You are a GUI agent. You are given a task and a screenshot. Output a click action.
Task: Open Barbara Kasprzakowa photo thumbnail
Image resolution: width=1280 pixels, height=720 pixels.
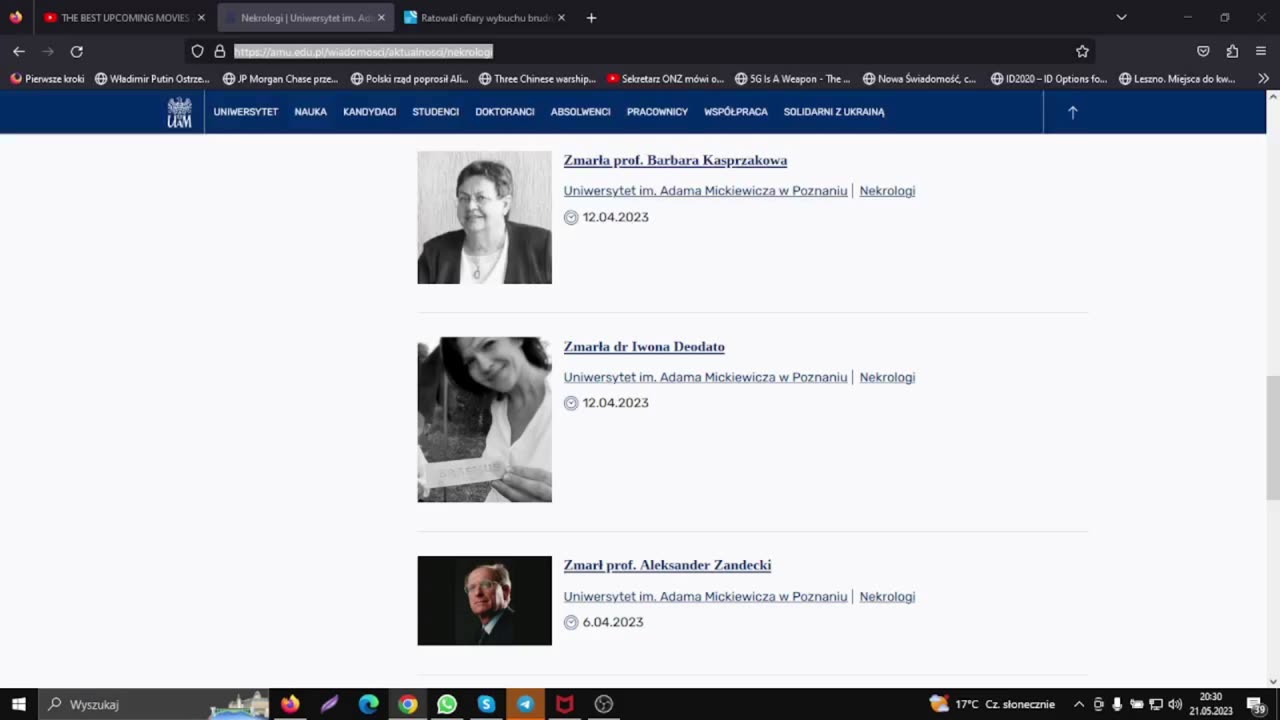[484, 217]
